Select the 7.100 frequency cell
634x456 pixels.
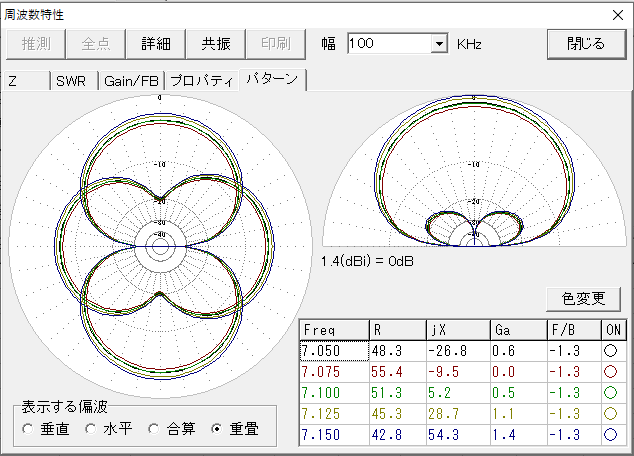pyautogui.click(x=334, y=393)
